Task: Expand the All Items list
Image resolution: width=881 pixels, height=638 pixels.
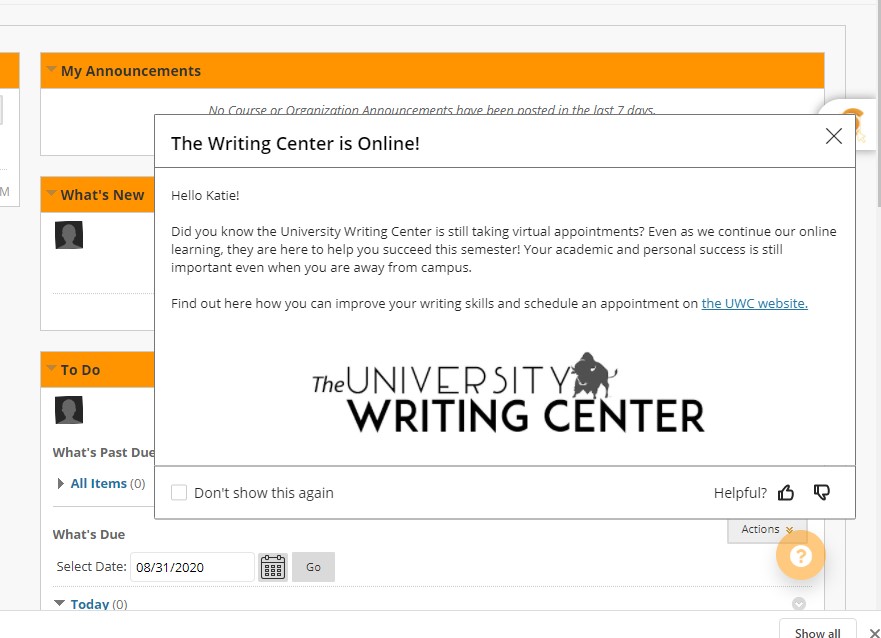Action: tap(59, 482)
